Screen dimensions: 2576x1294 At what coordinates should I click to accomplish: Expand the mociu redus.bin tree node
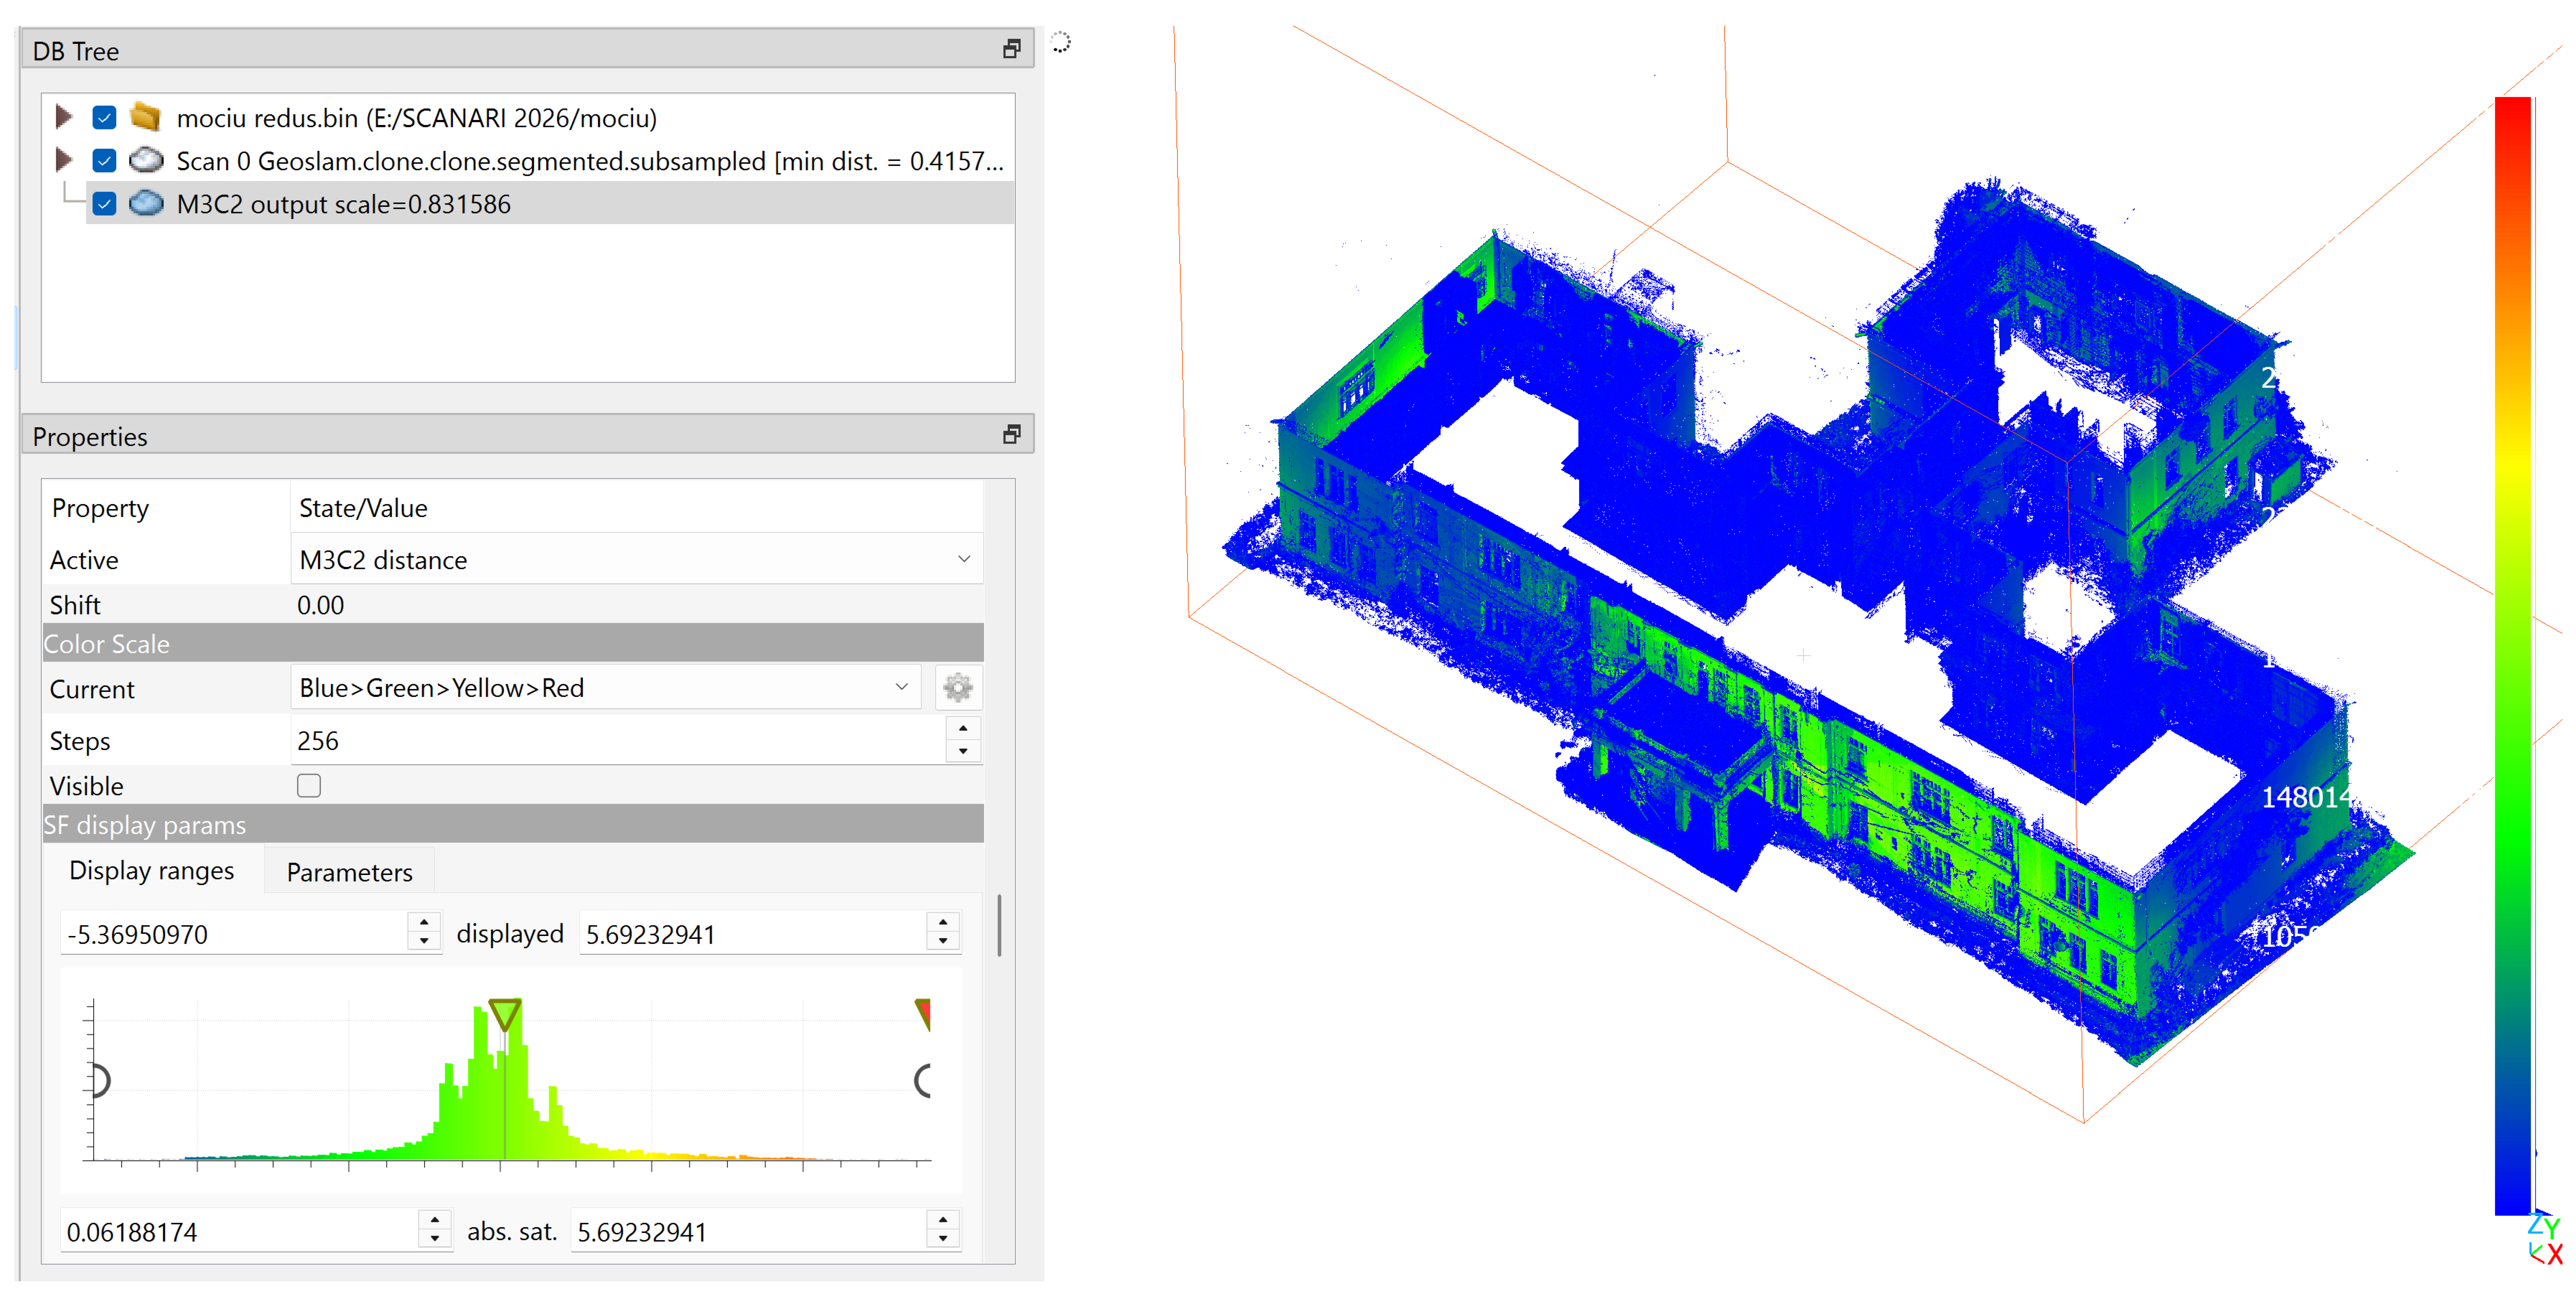pos(63,117)
